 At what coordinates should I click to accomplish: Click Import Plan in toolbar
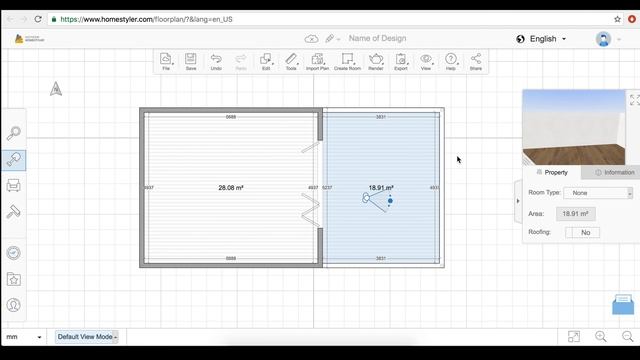click(x=318, y=62)
